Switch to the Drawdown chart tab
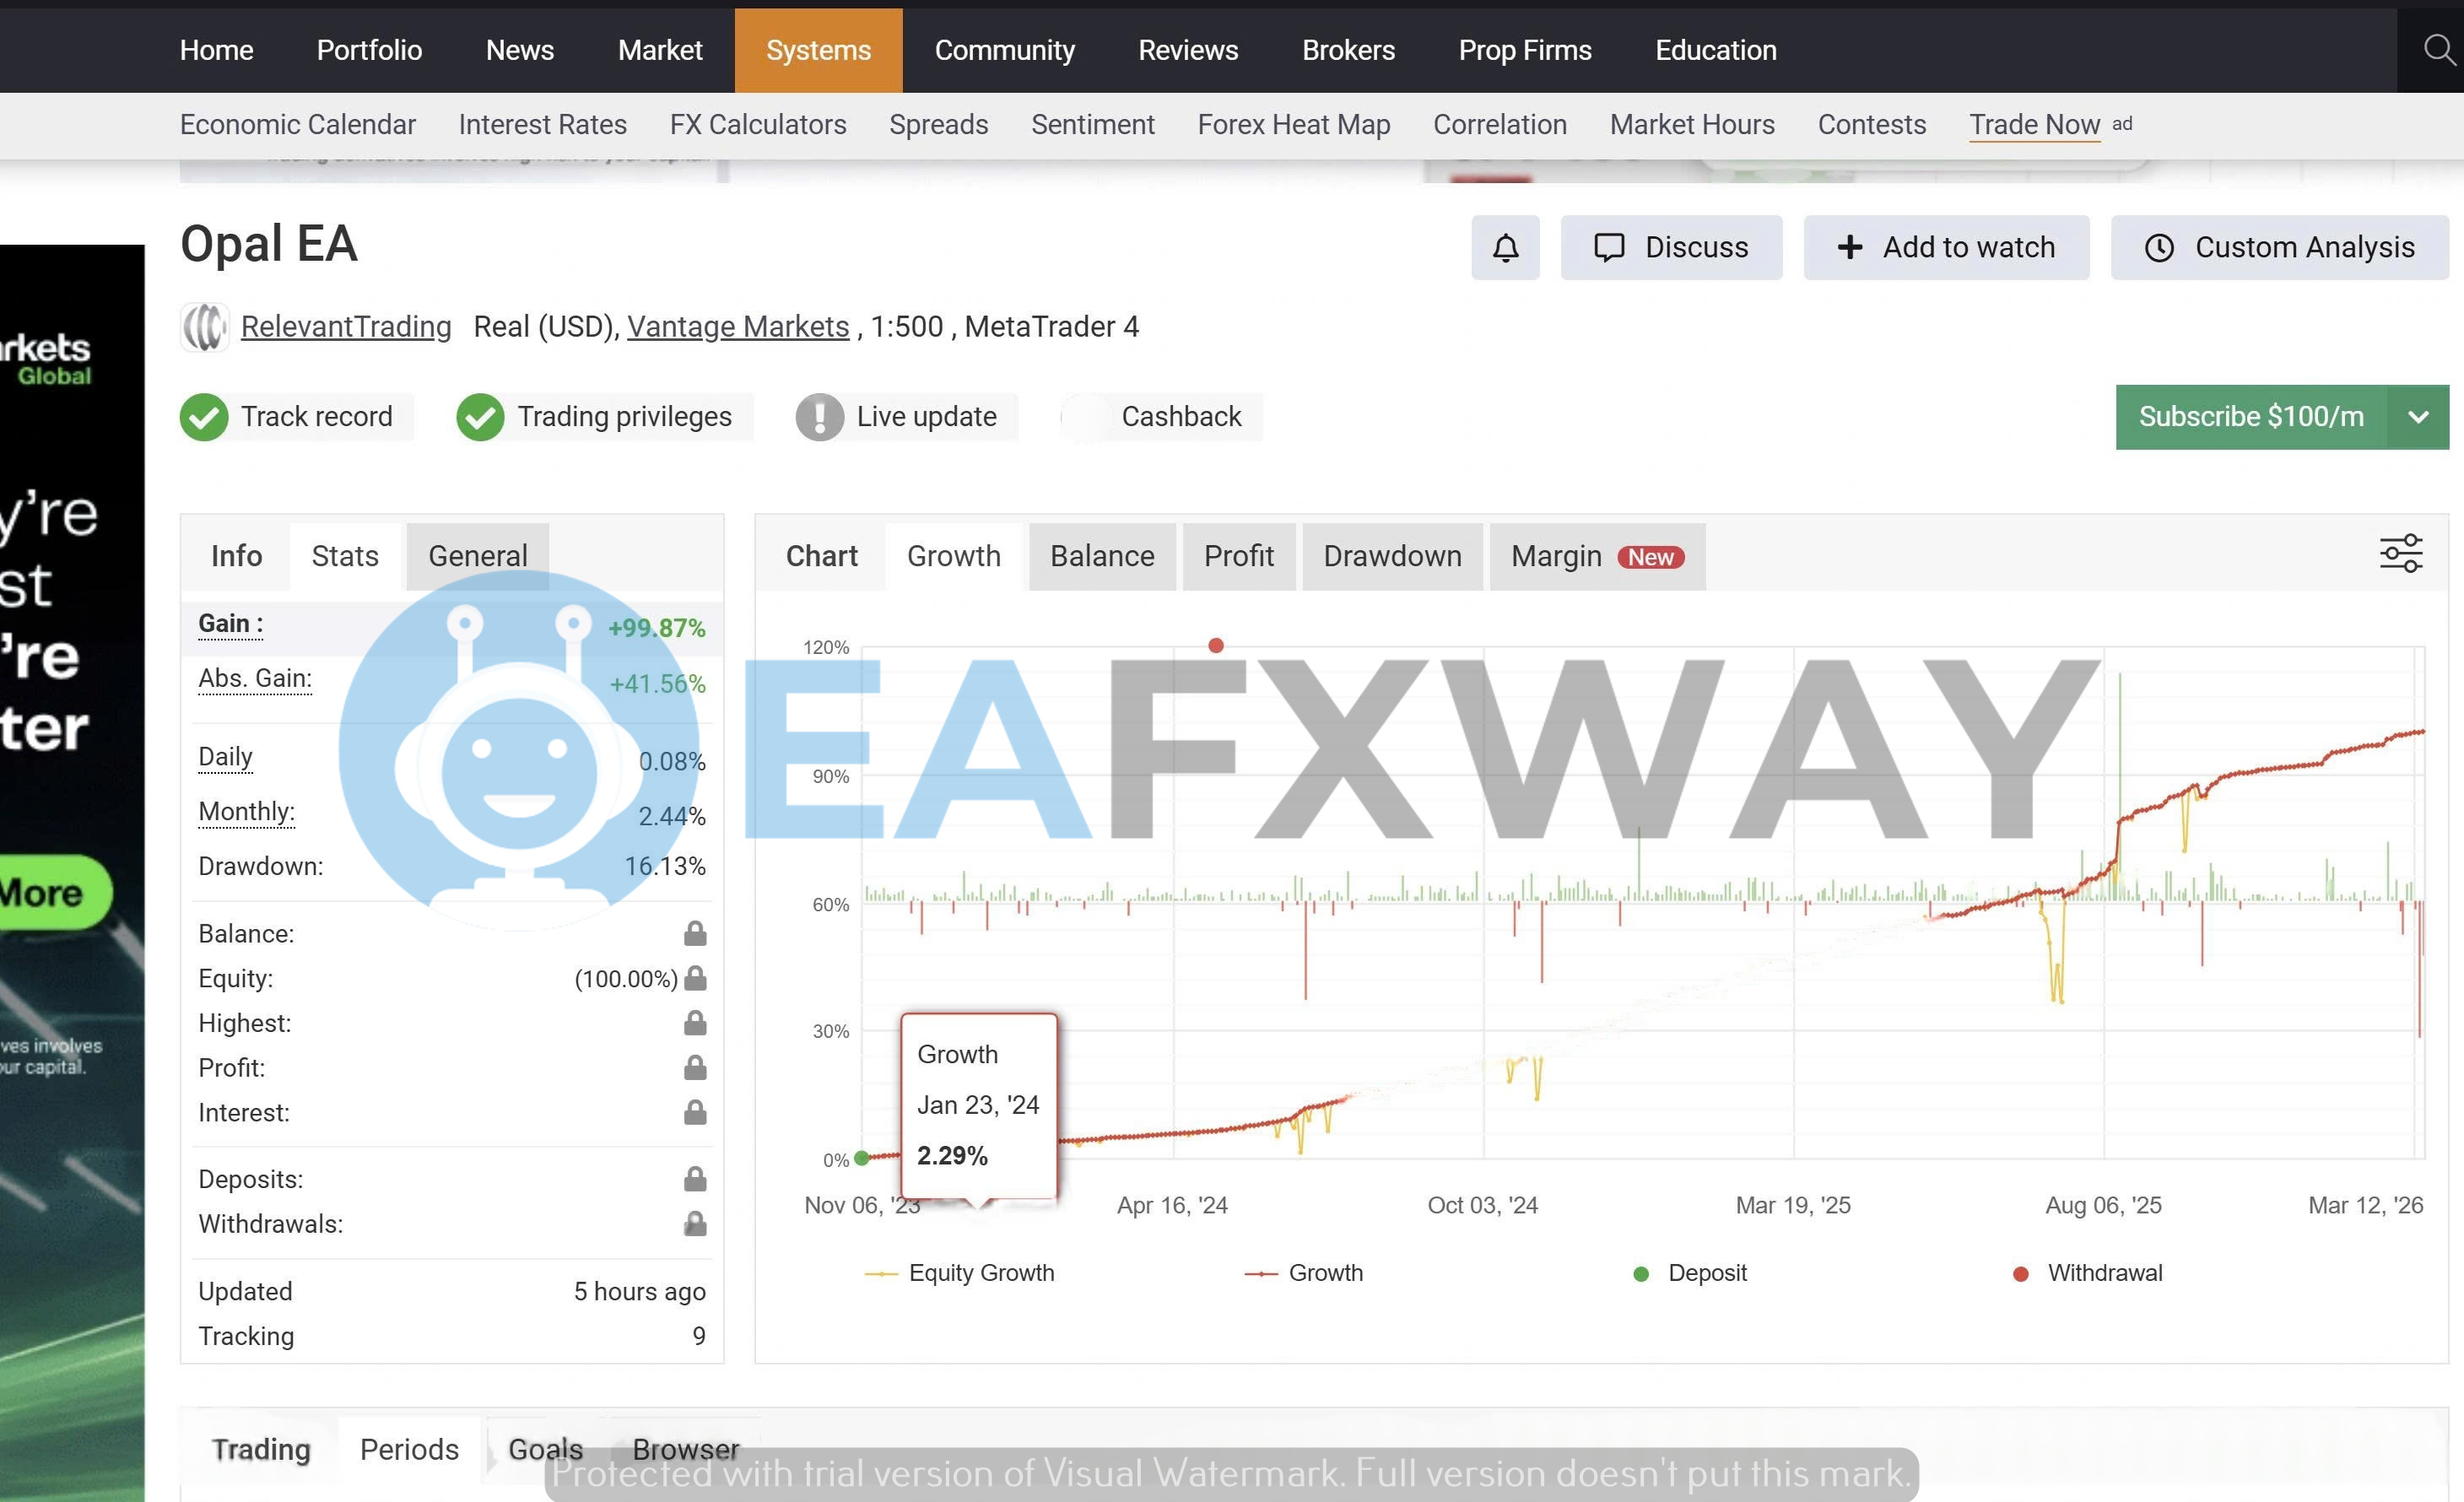Image resolution: width=2464 pixels, height=1502 pixels. [x=1392, y=556]
